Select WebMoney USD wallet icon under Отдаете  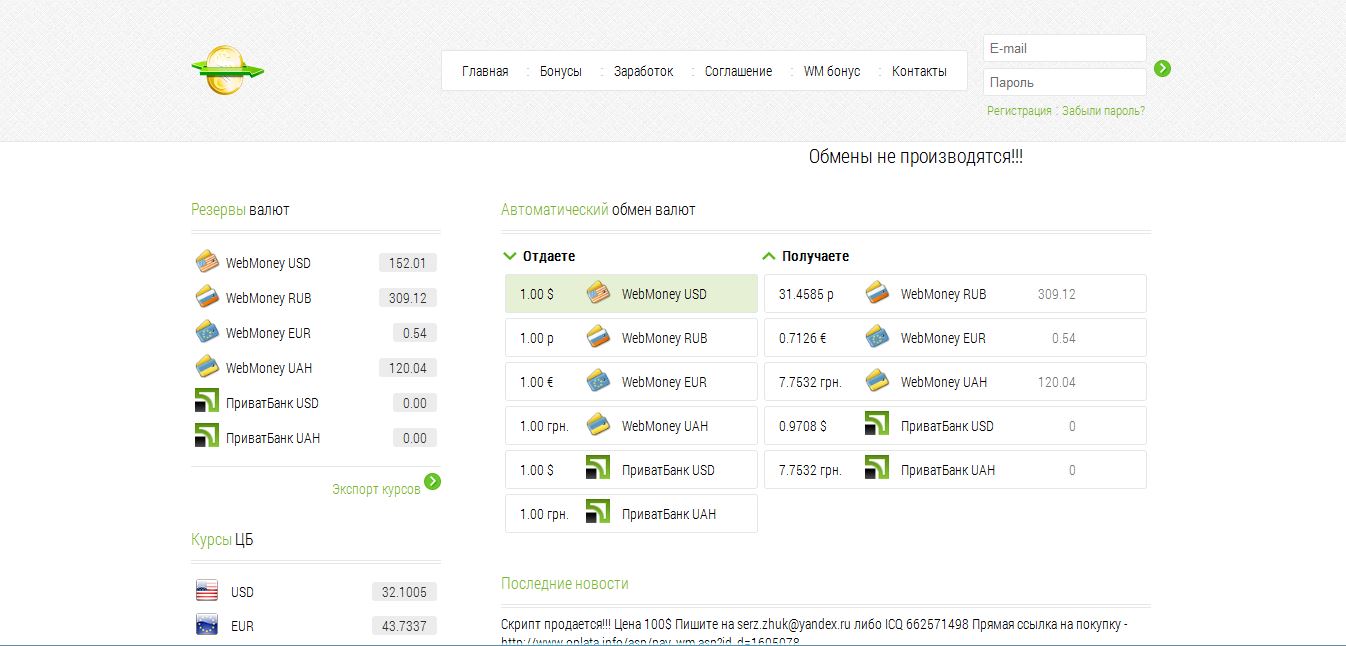pos(598,293)
